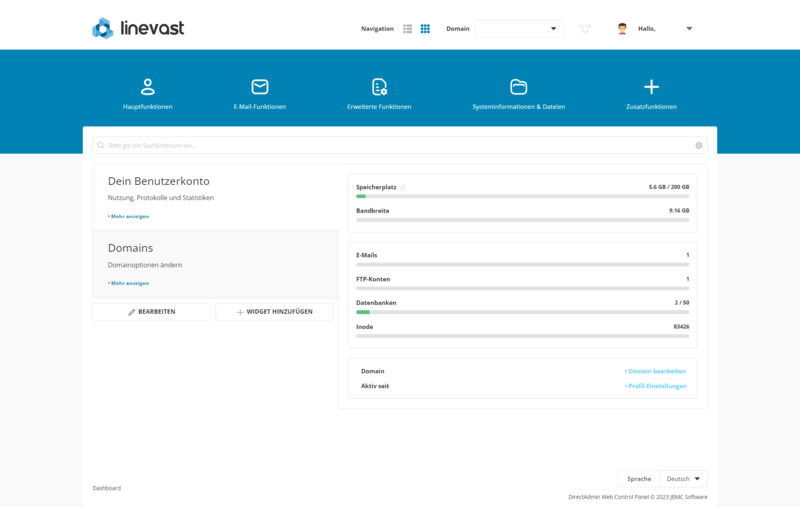Click Mehr anzeigen under Dein Benutzerkonto
Image resolution: width=800 pixels, height=507 pixels.
click(x=129, y=216)
